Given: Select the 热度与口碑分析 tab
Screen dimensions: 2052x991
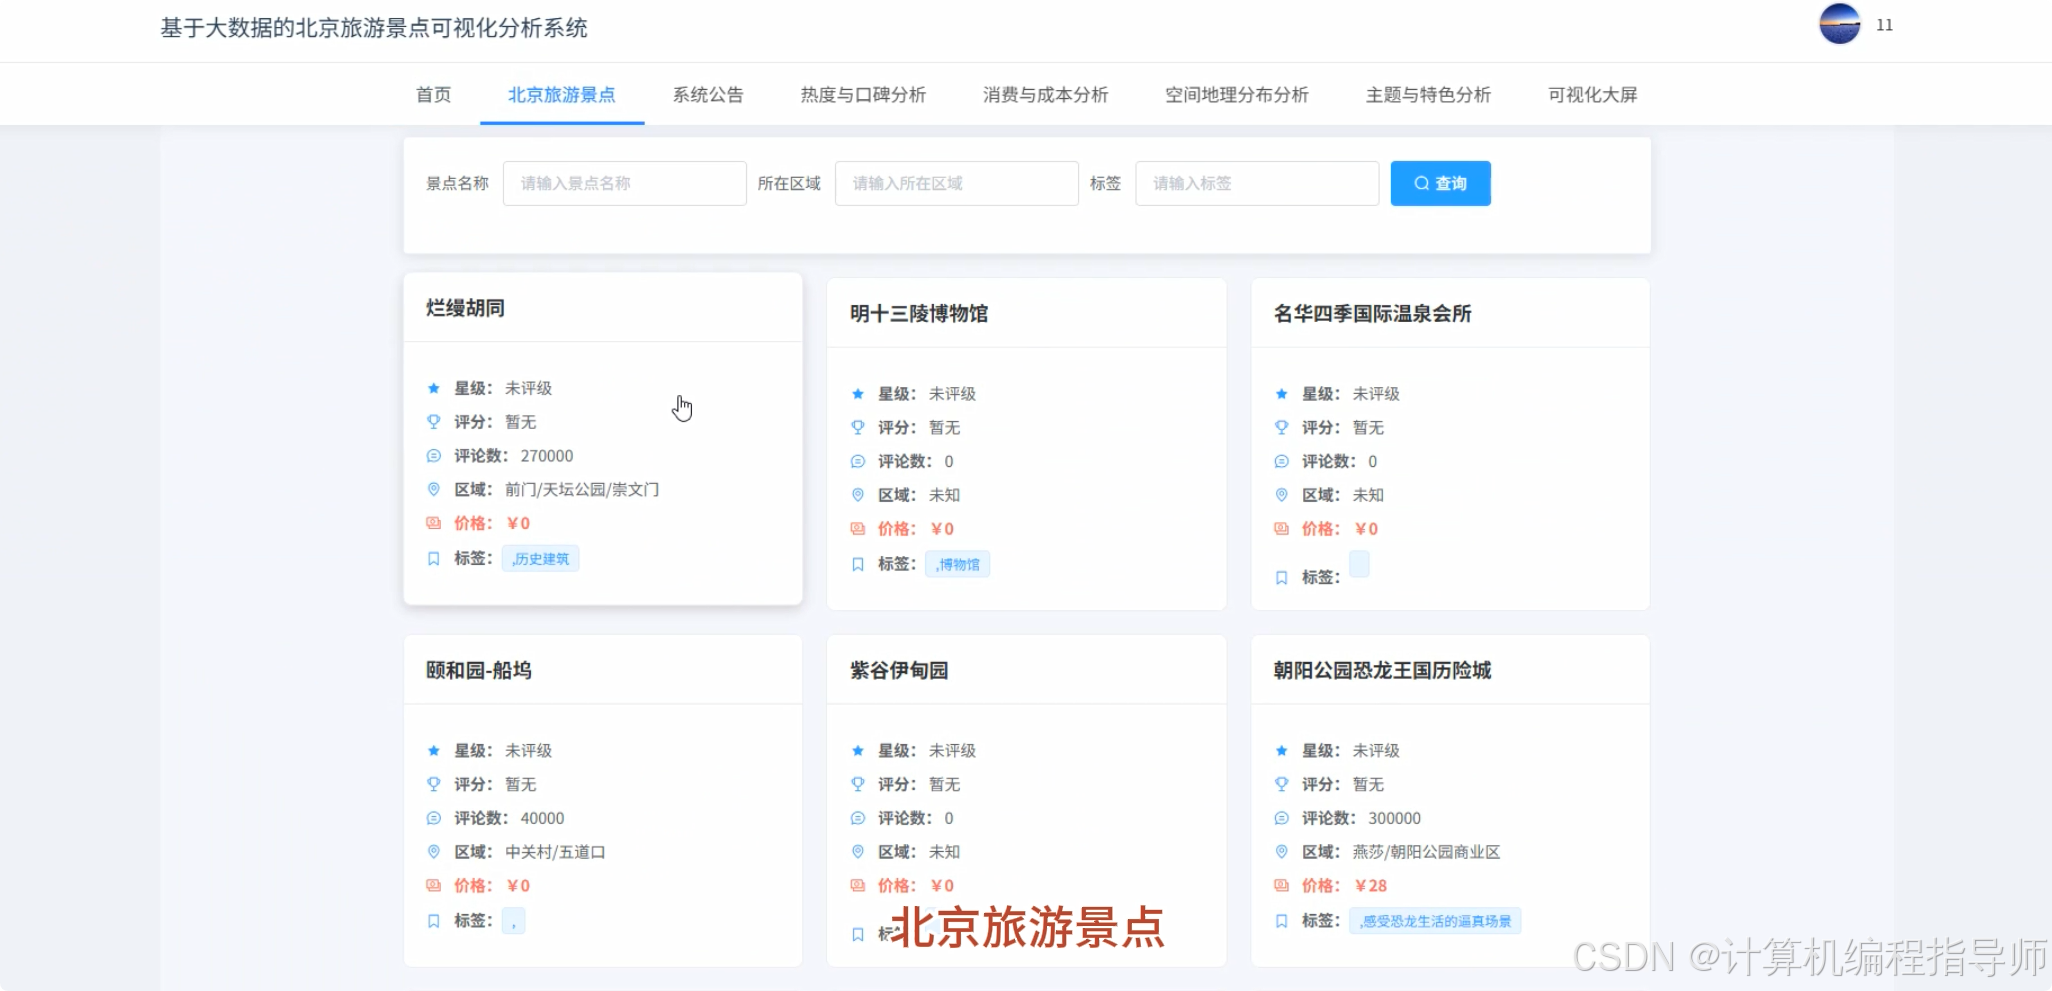Looking at the screenshot, I should click(862, 94).
